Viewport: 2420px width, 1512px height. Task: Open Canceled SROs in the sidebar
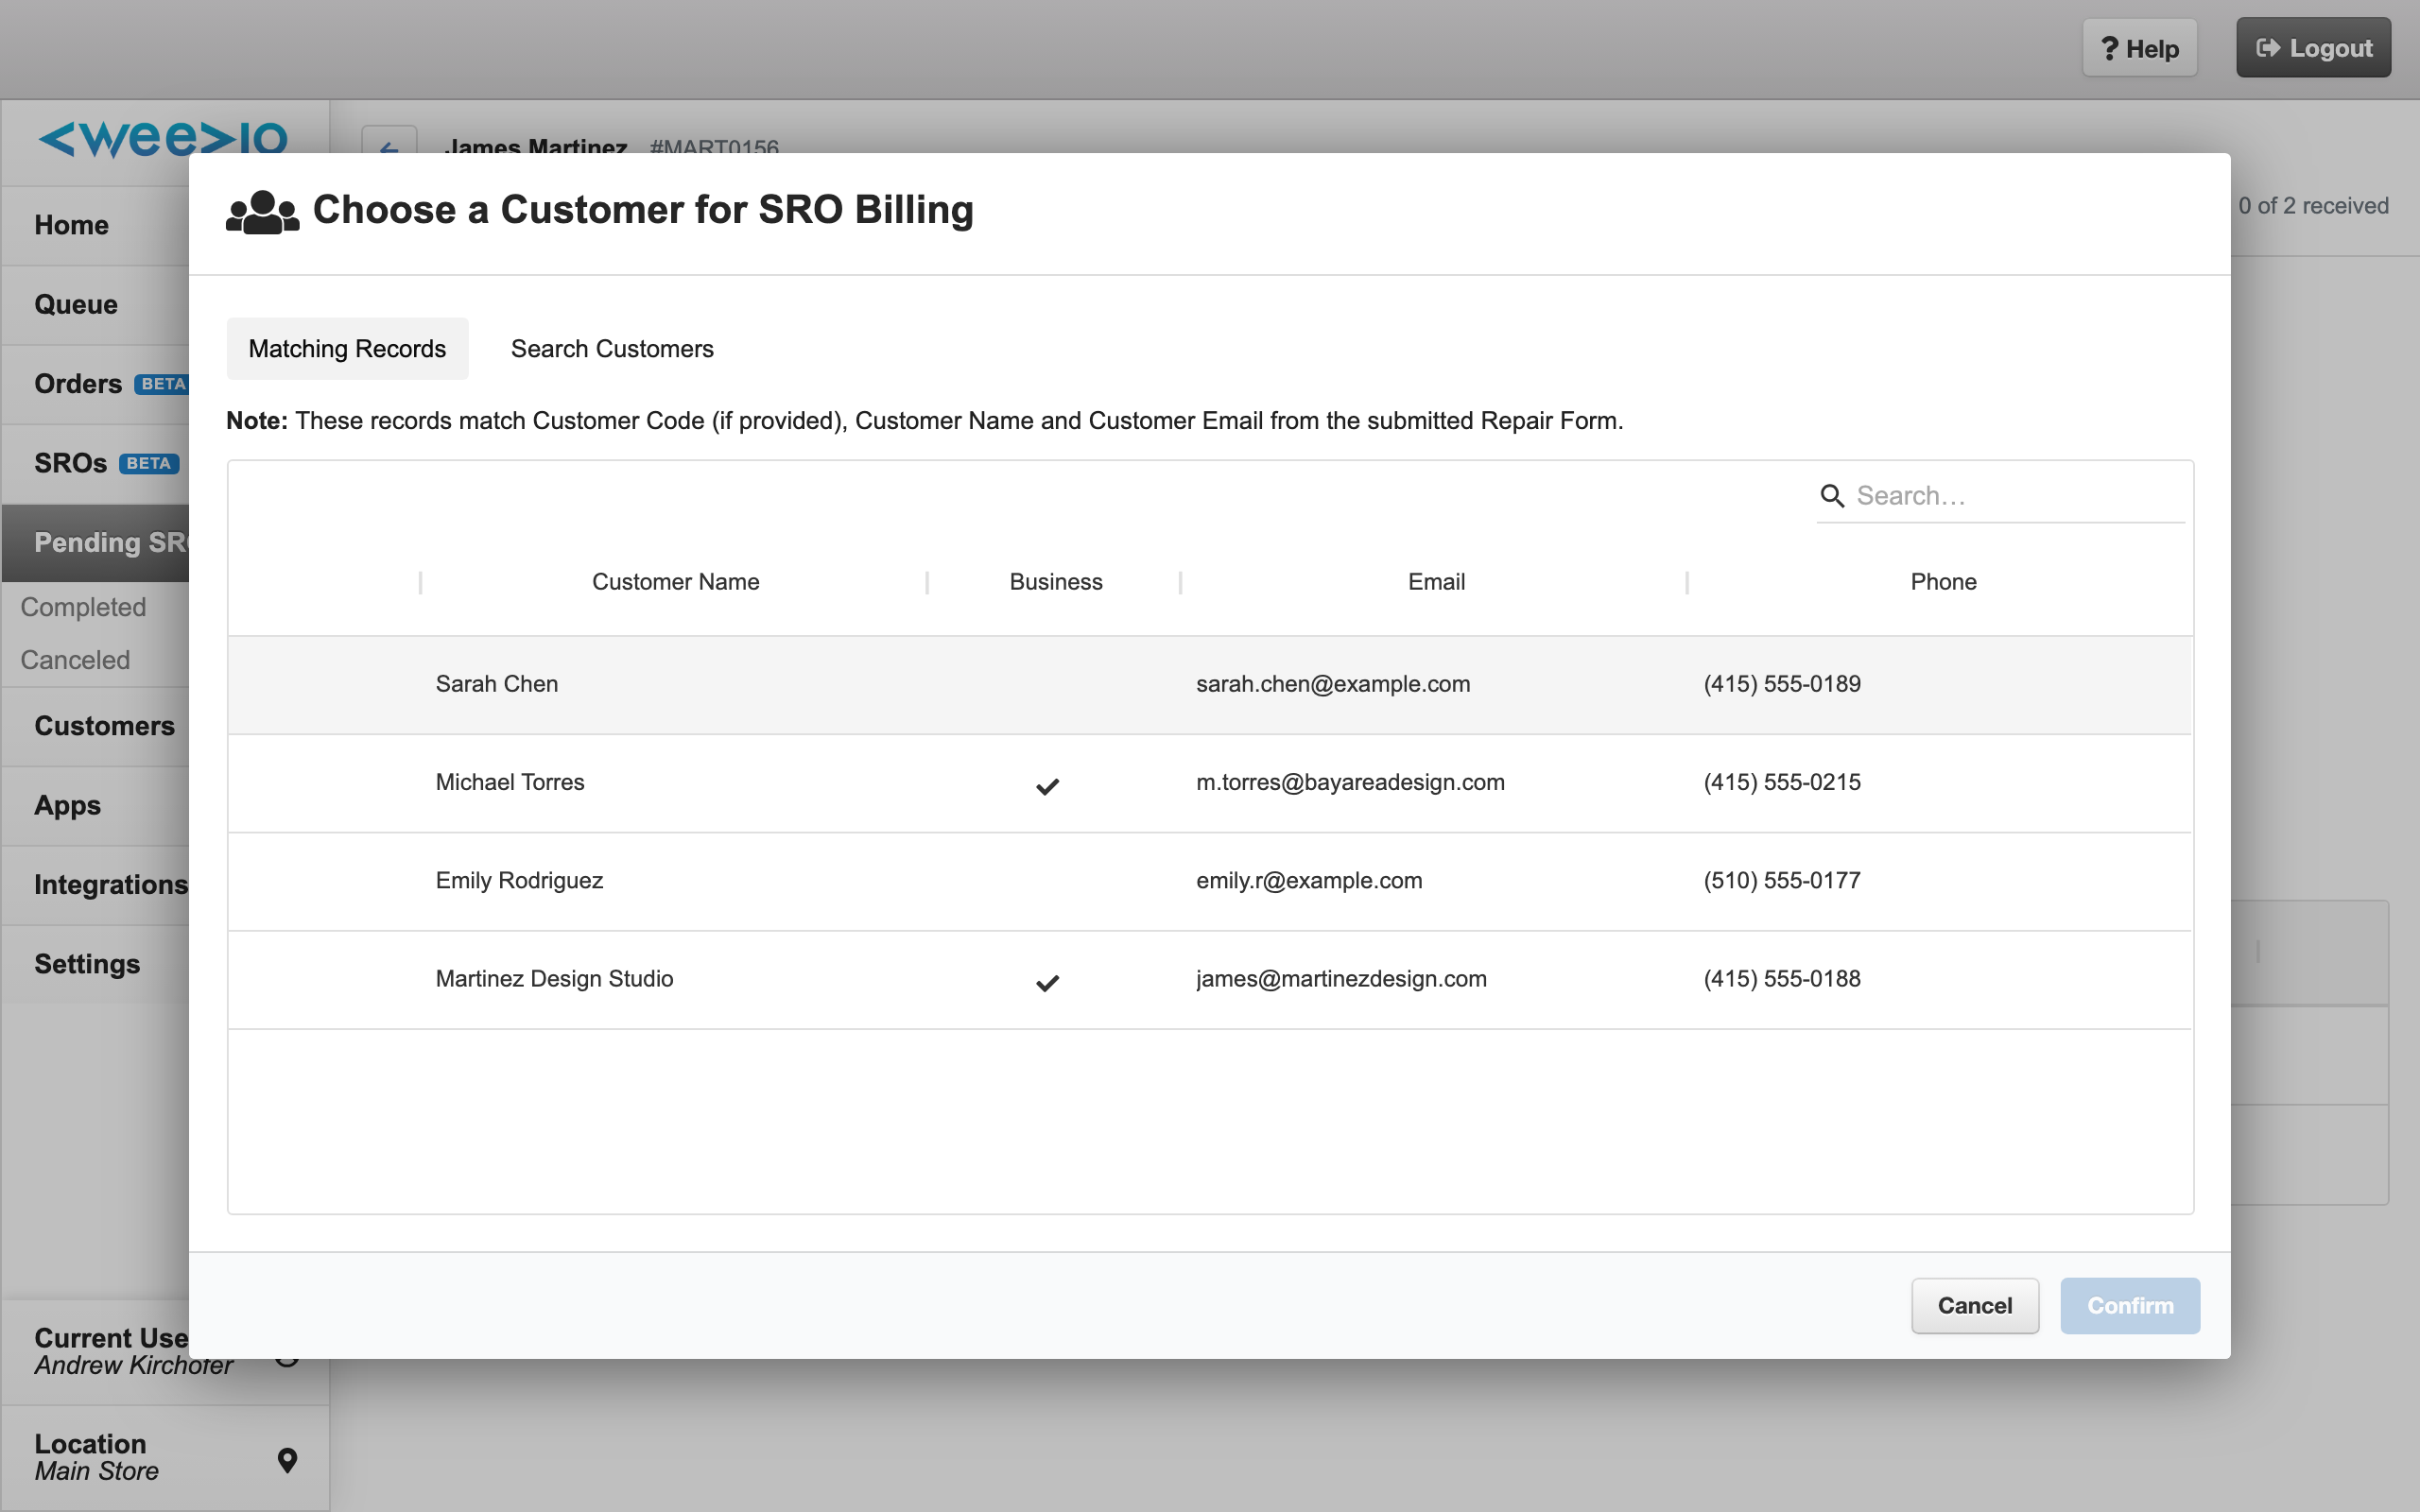pos(75,660)
